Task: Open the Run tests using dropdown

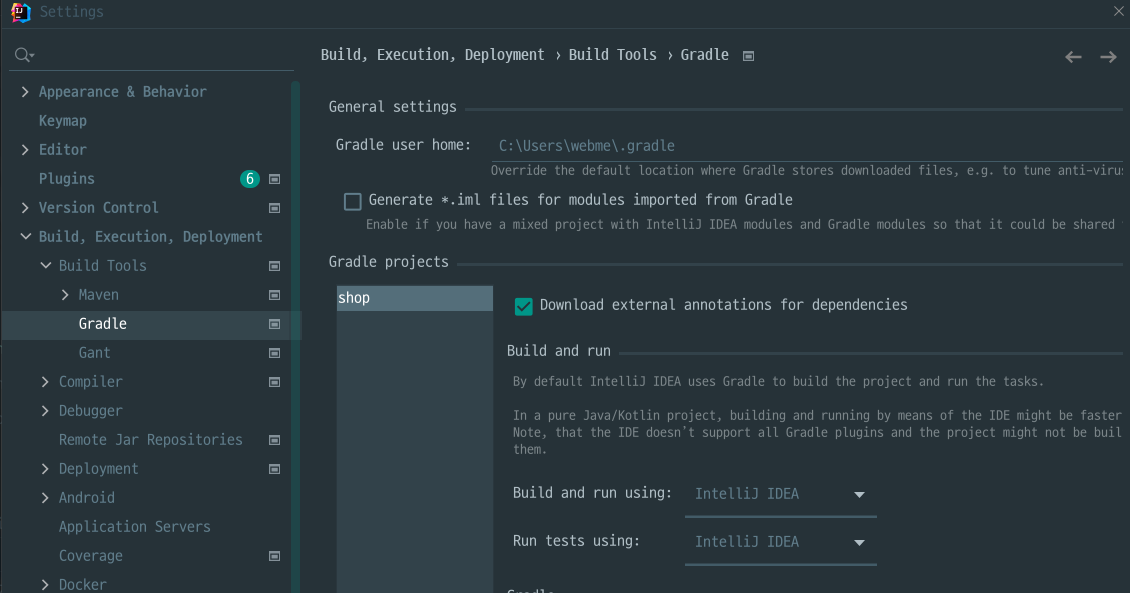Action: [x=780, y=543]
